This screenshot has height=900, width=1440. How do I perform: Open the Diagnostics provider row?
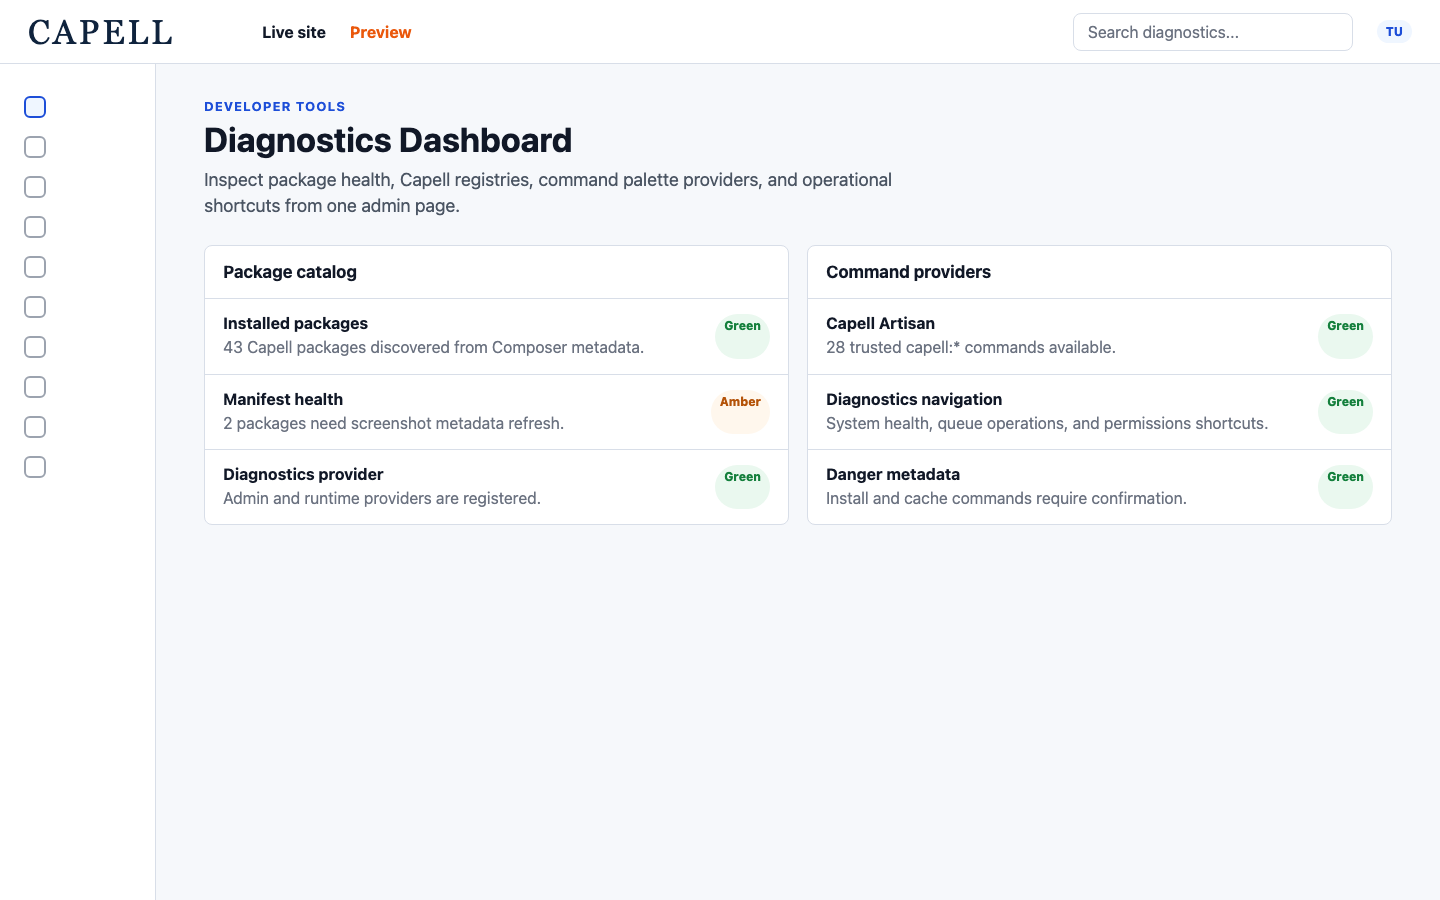[496, 487]
